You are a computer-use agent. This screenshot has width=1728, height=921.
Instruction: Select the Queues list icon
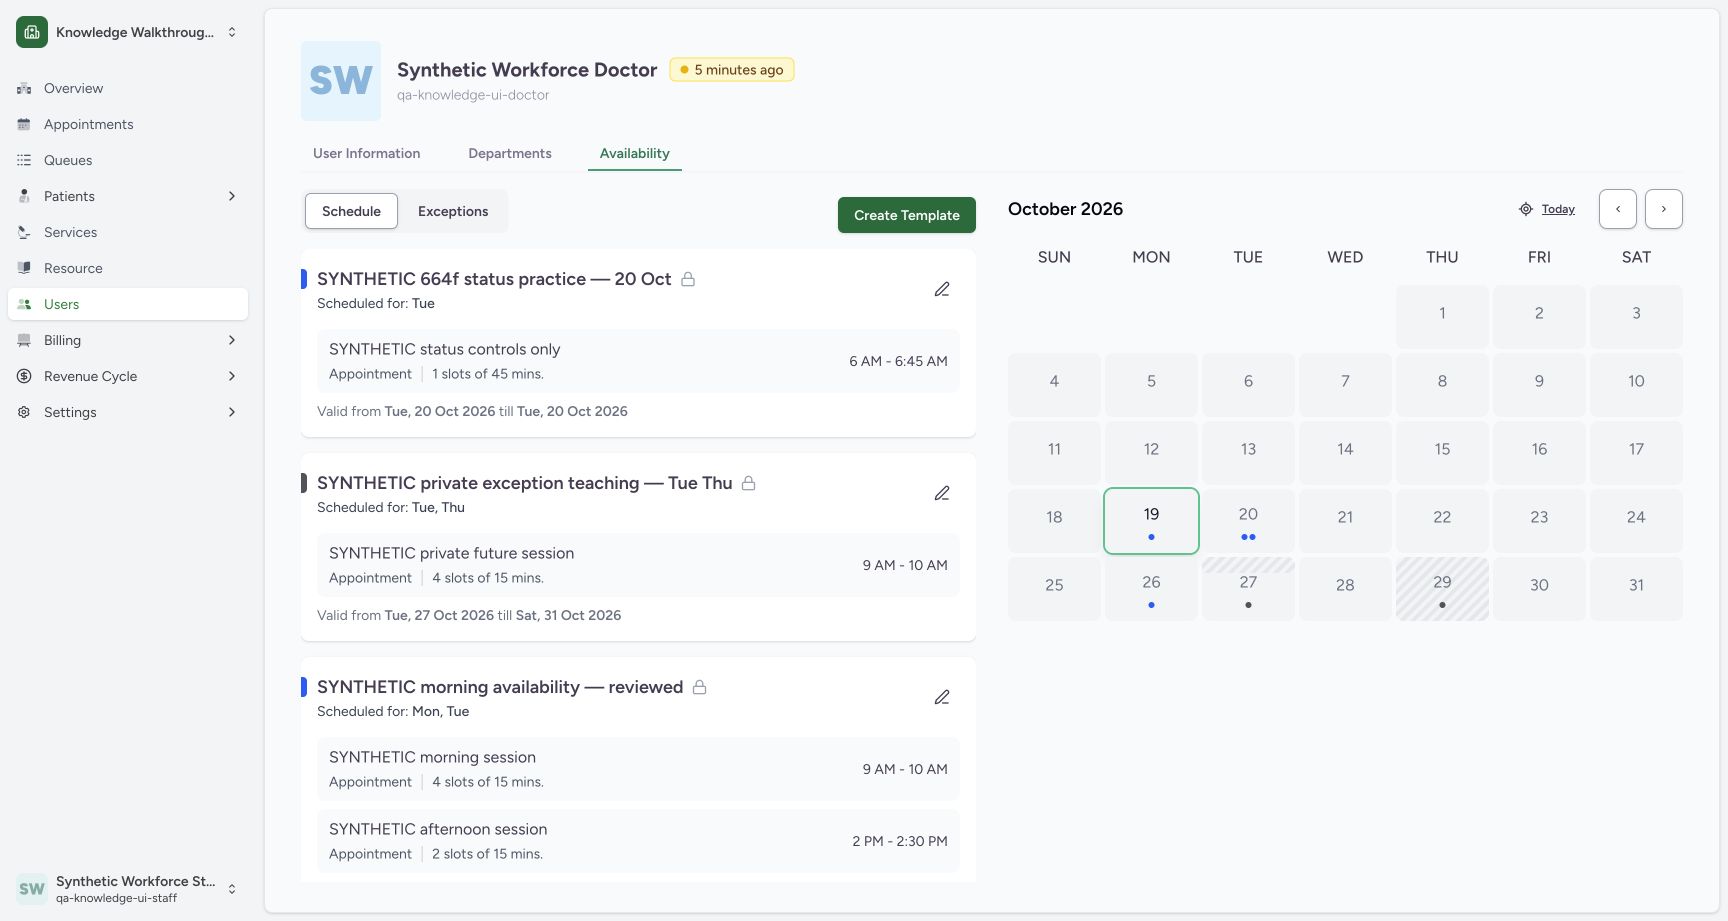[24, 160]
